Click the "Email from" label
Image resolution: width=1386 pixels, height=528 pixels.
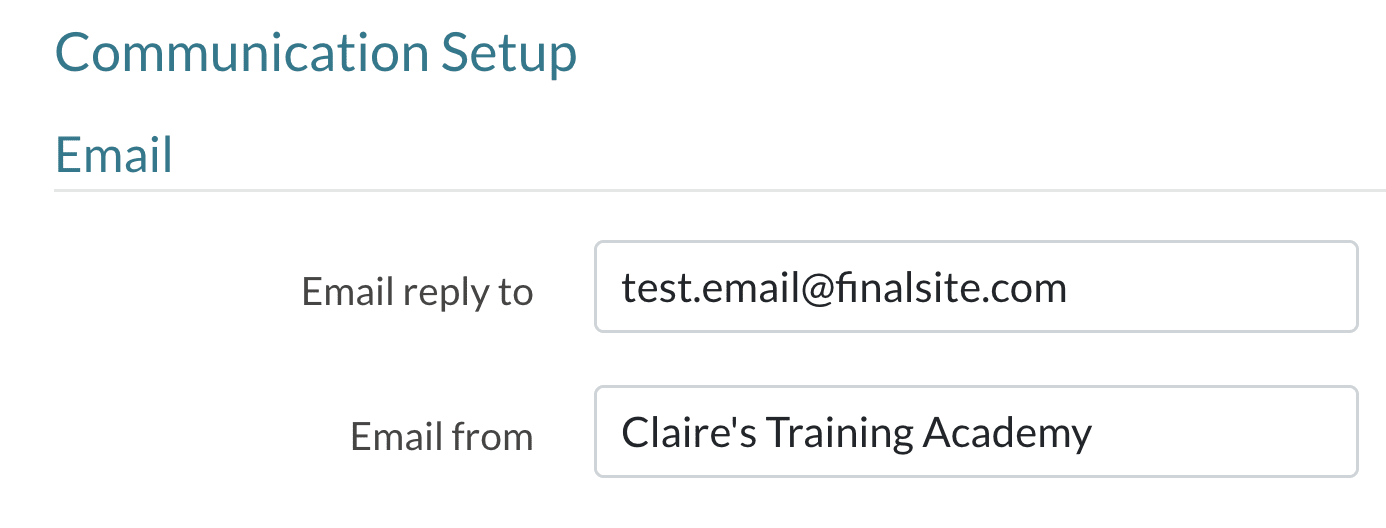click(441, 437)
